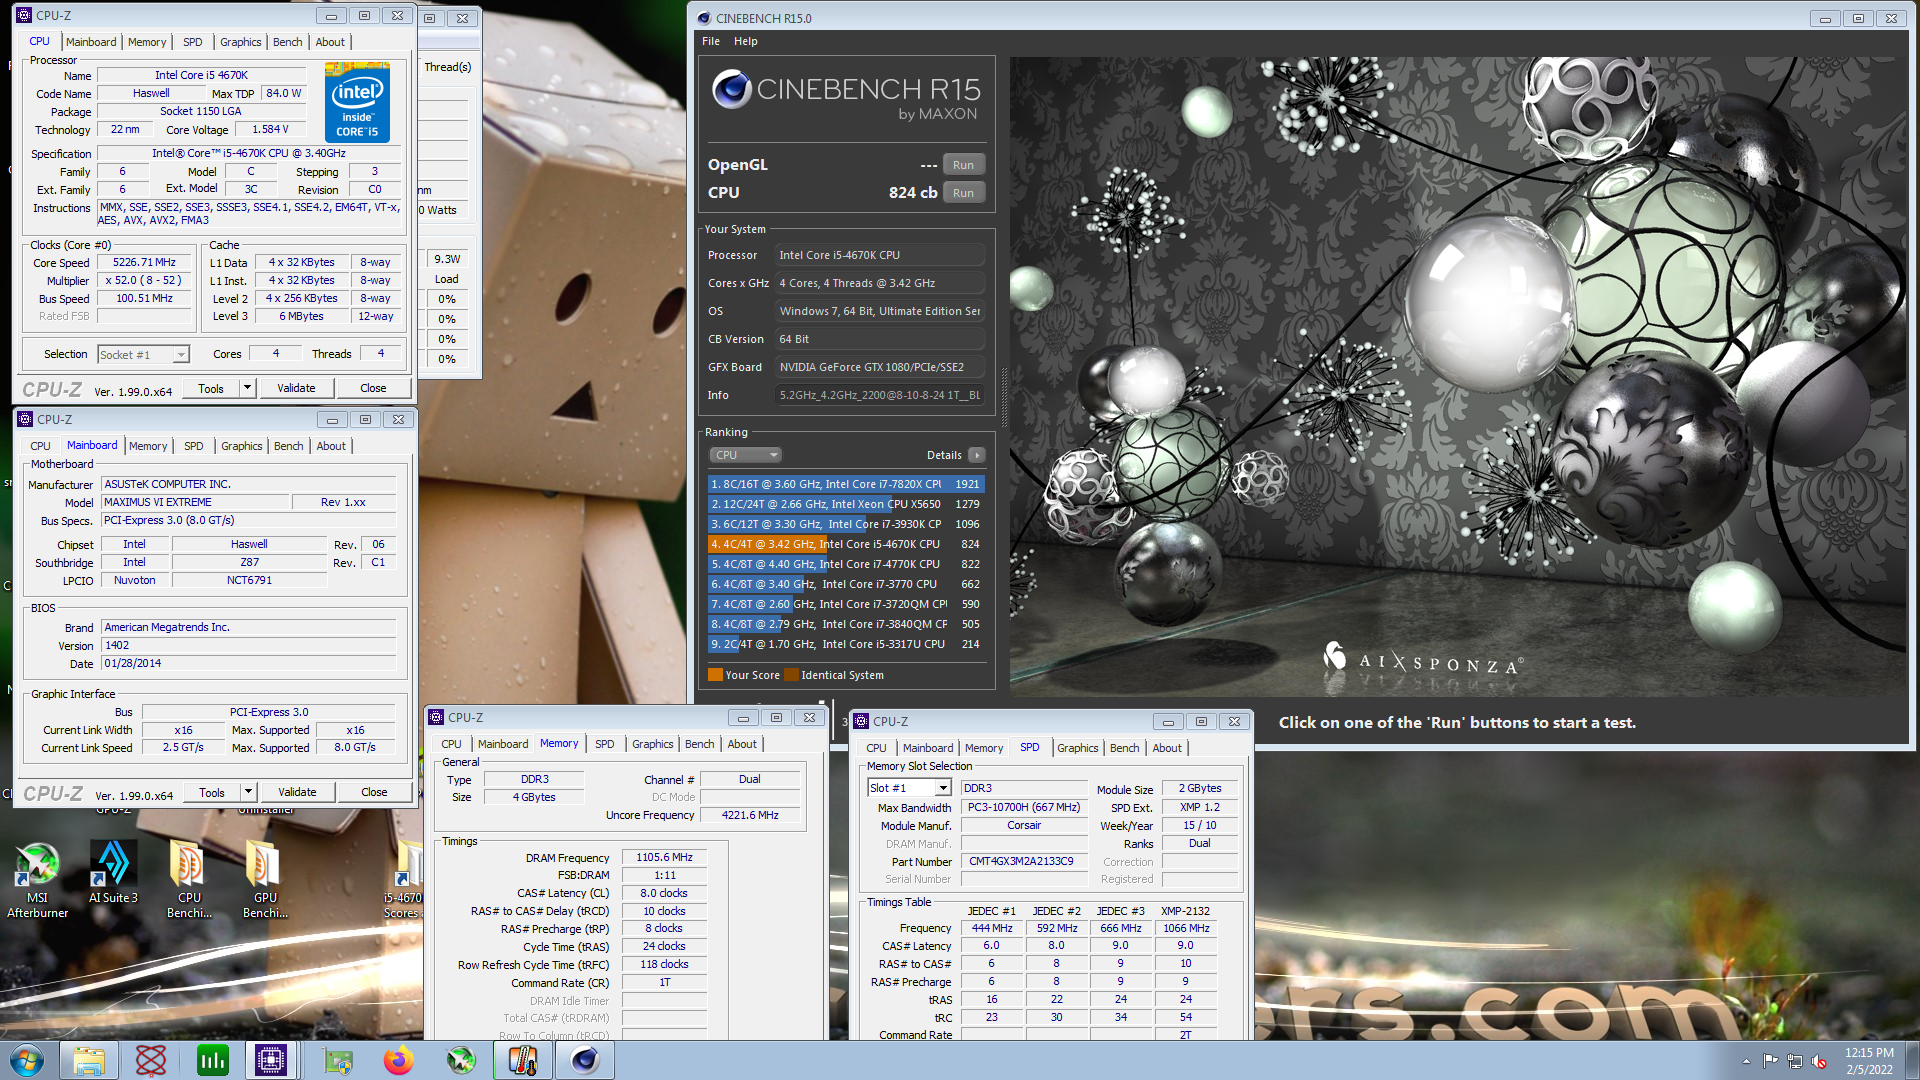Image resolution: width=1920 pixels, height=1080 pixels.
Task: Select ranking row 1 i7-7820X
Action: (846, 484)
